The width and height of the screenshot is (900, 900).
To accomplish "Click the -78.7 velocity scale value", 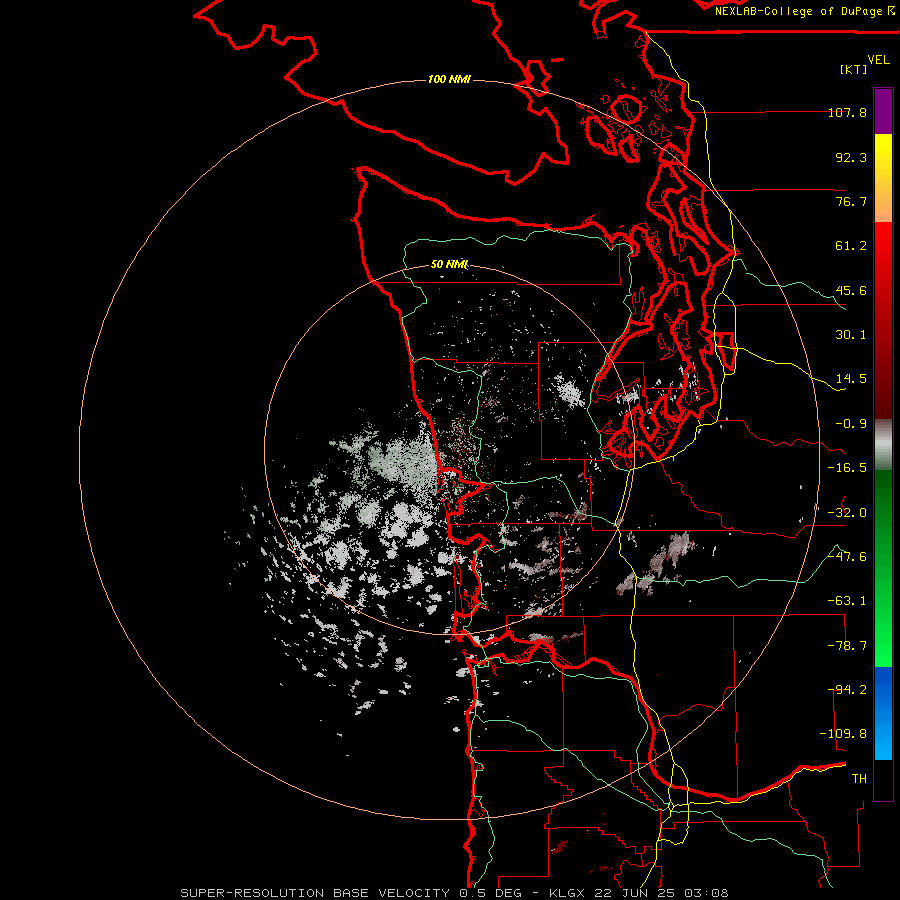I will click(x=847, y=646).
